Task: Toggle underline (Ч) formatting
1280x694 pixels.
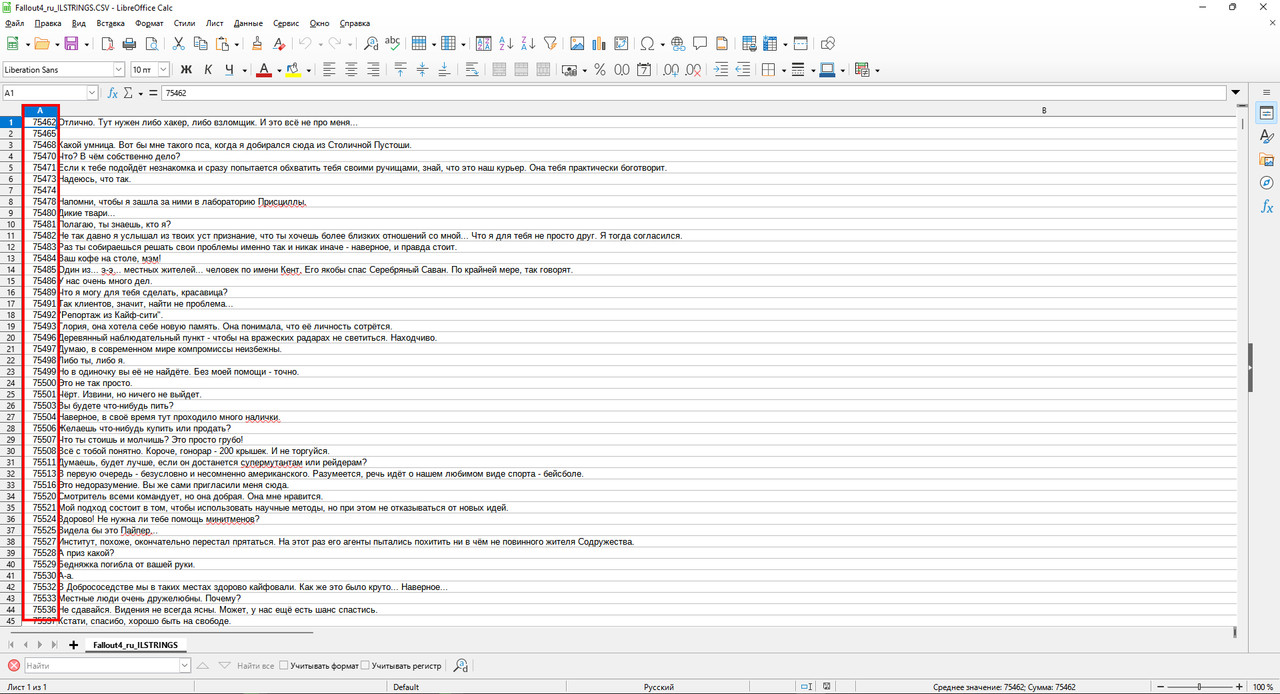Action: [x=230, y=70]
